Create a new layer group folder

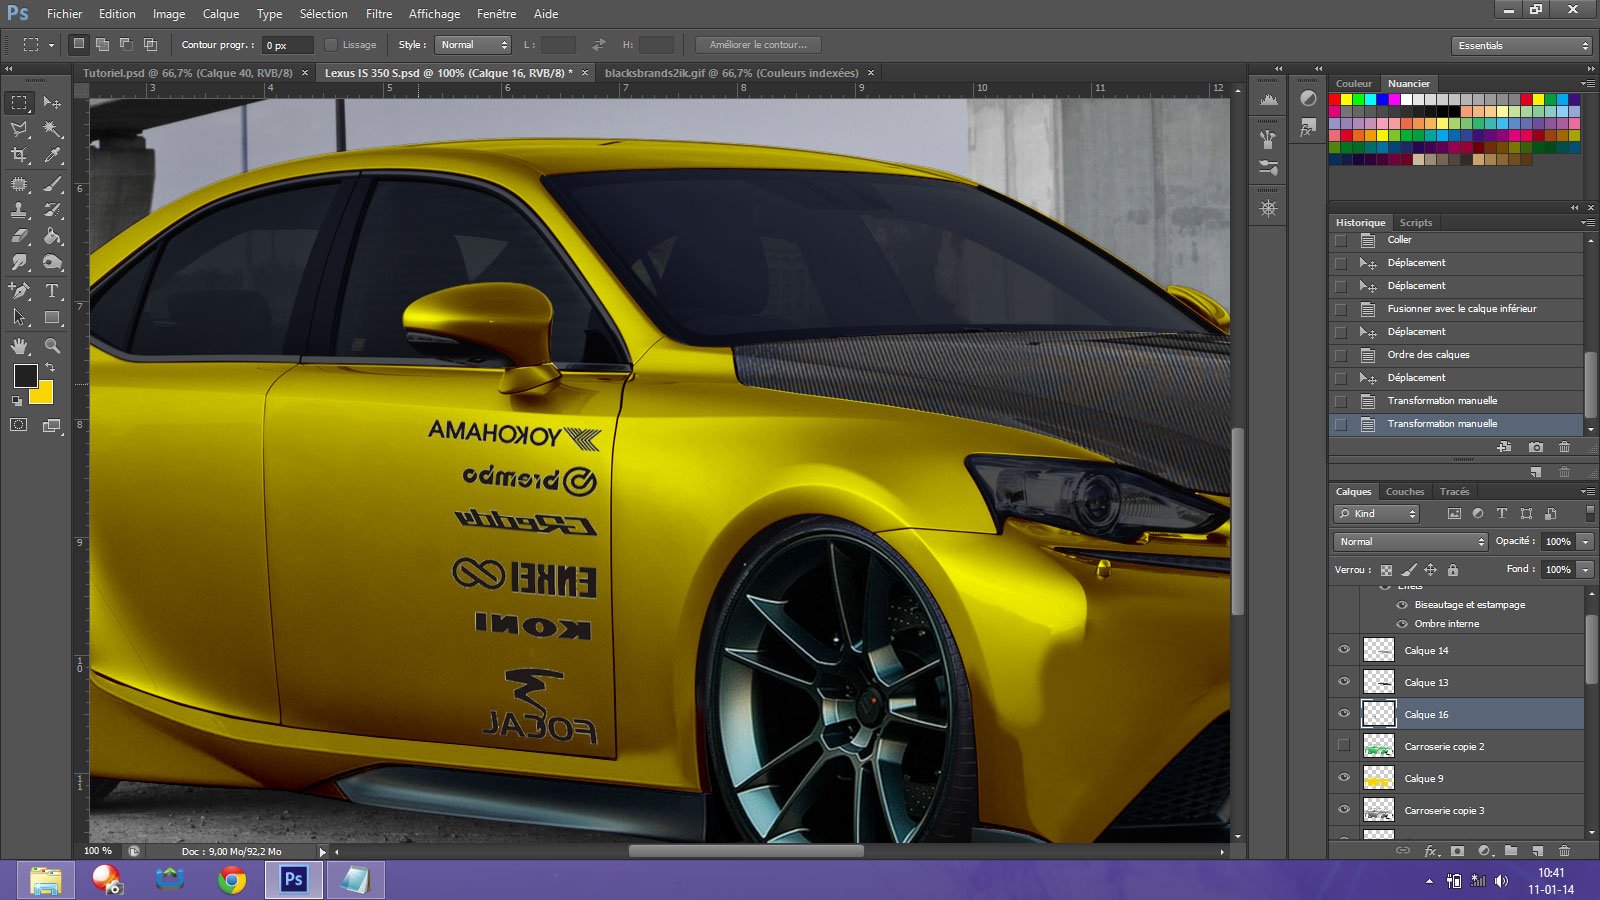click(1511, 851)
